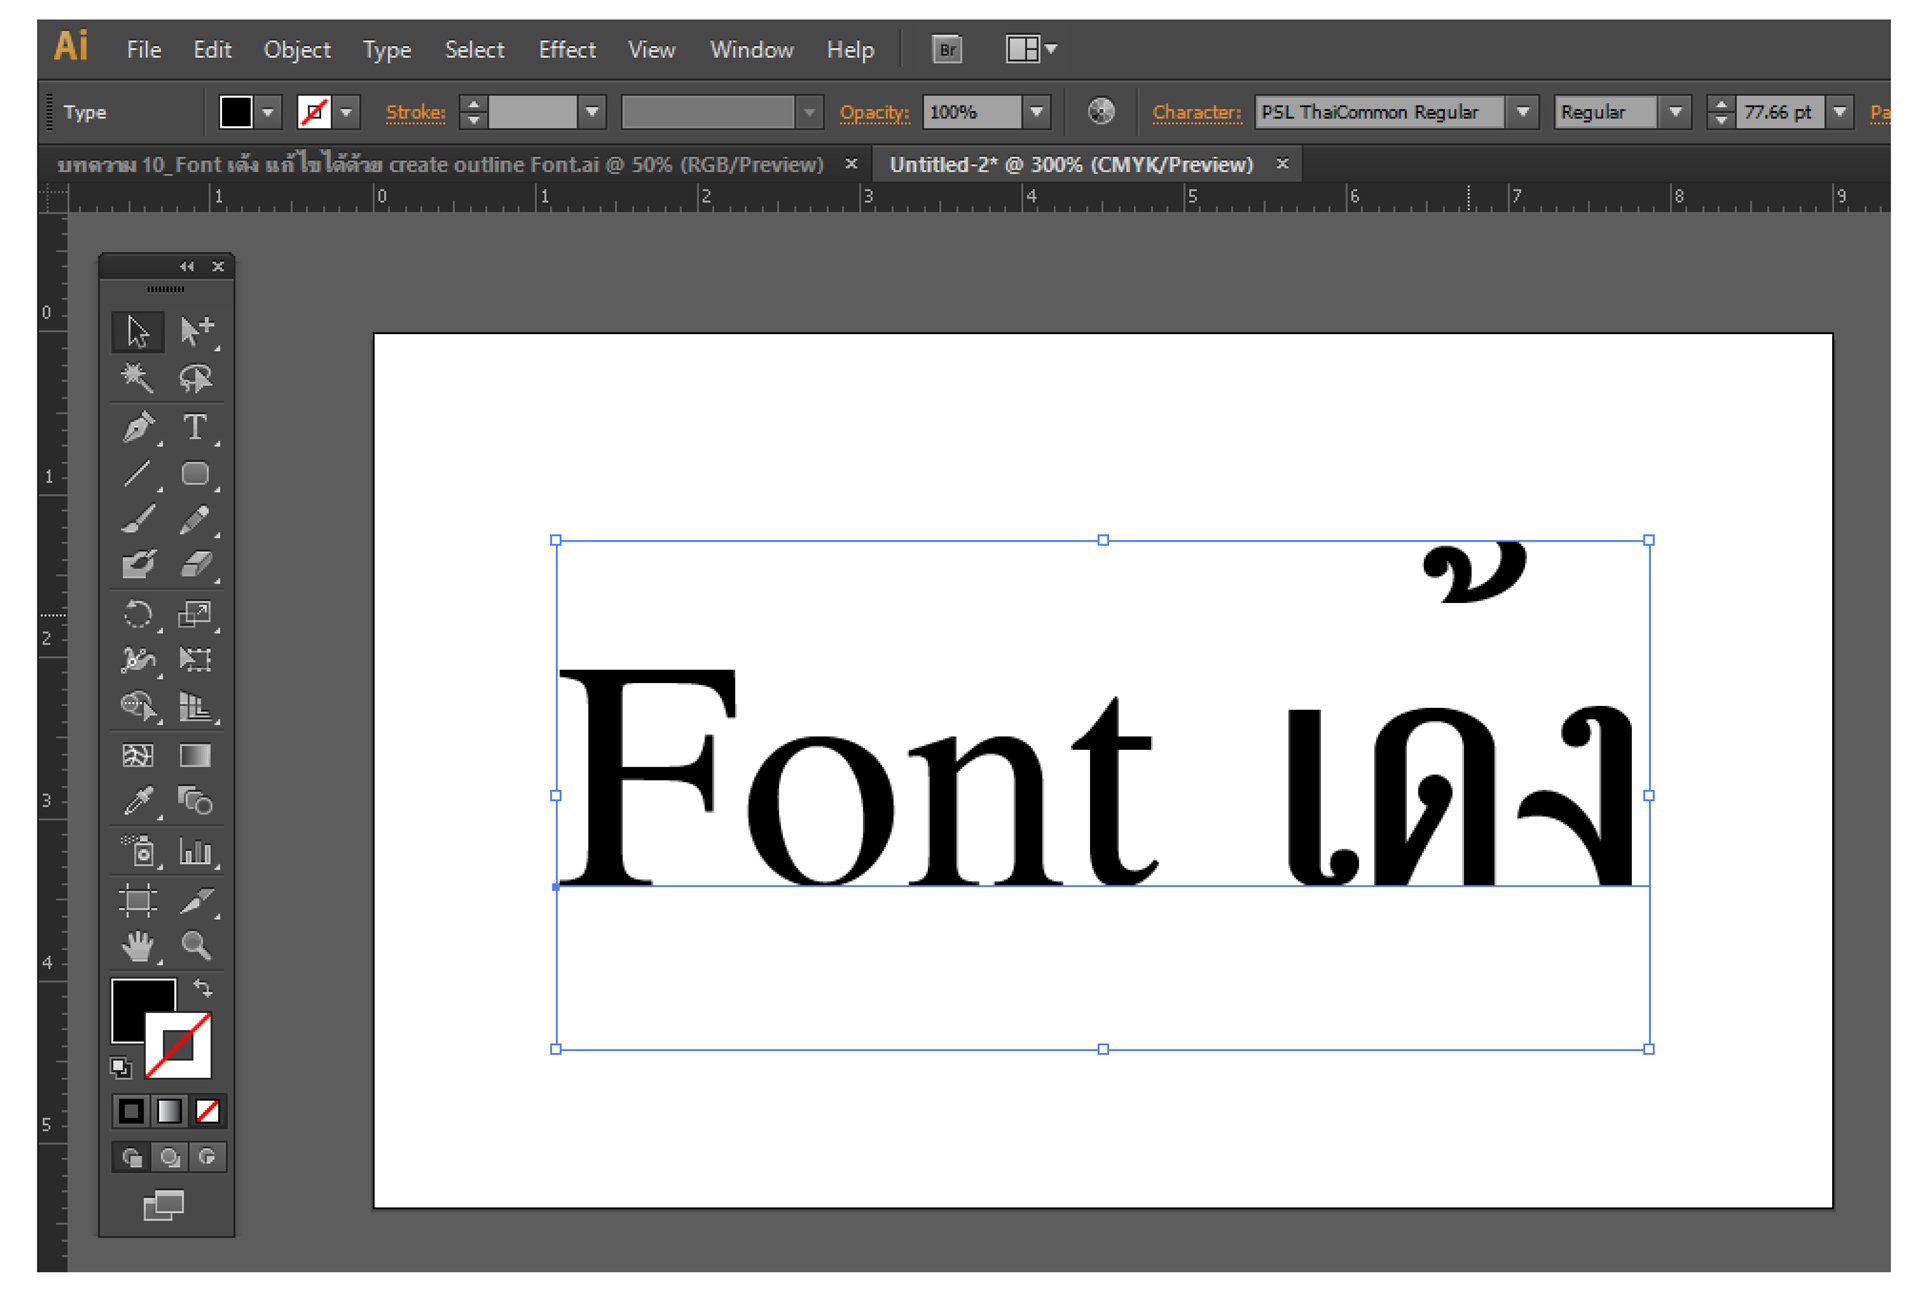Open the Effect menu
The height and width of the screenshot is (1294, 1920).
pyautogui.click(x=566, y=50)
